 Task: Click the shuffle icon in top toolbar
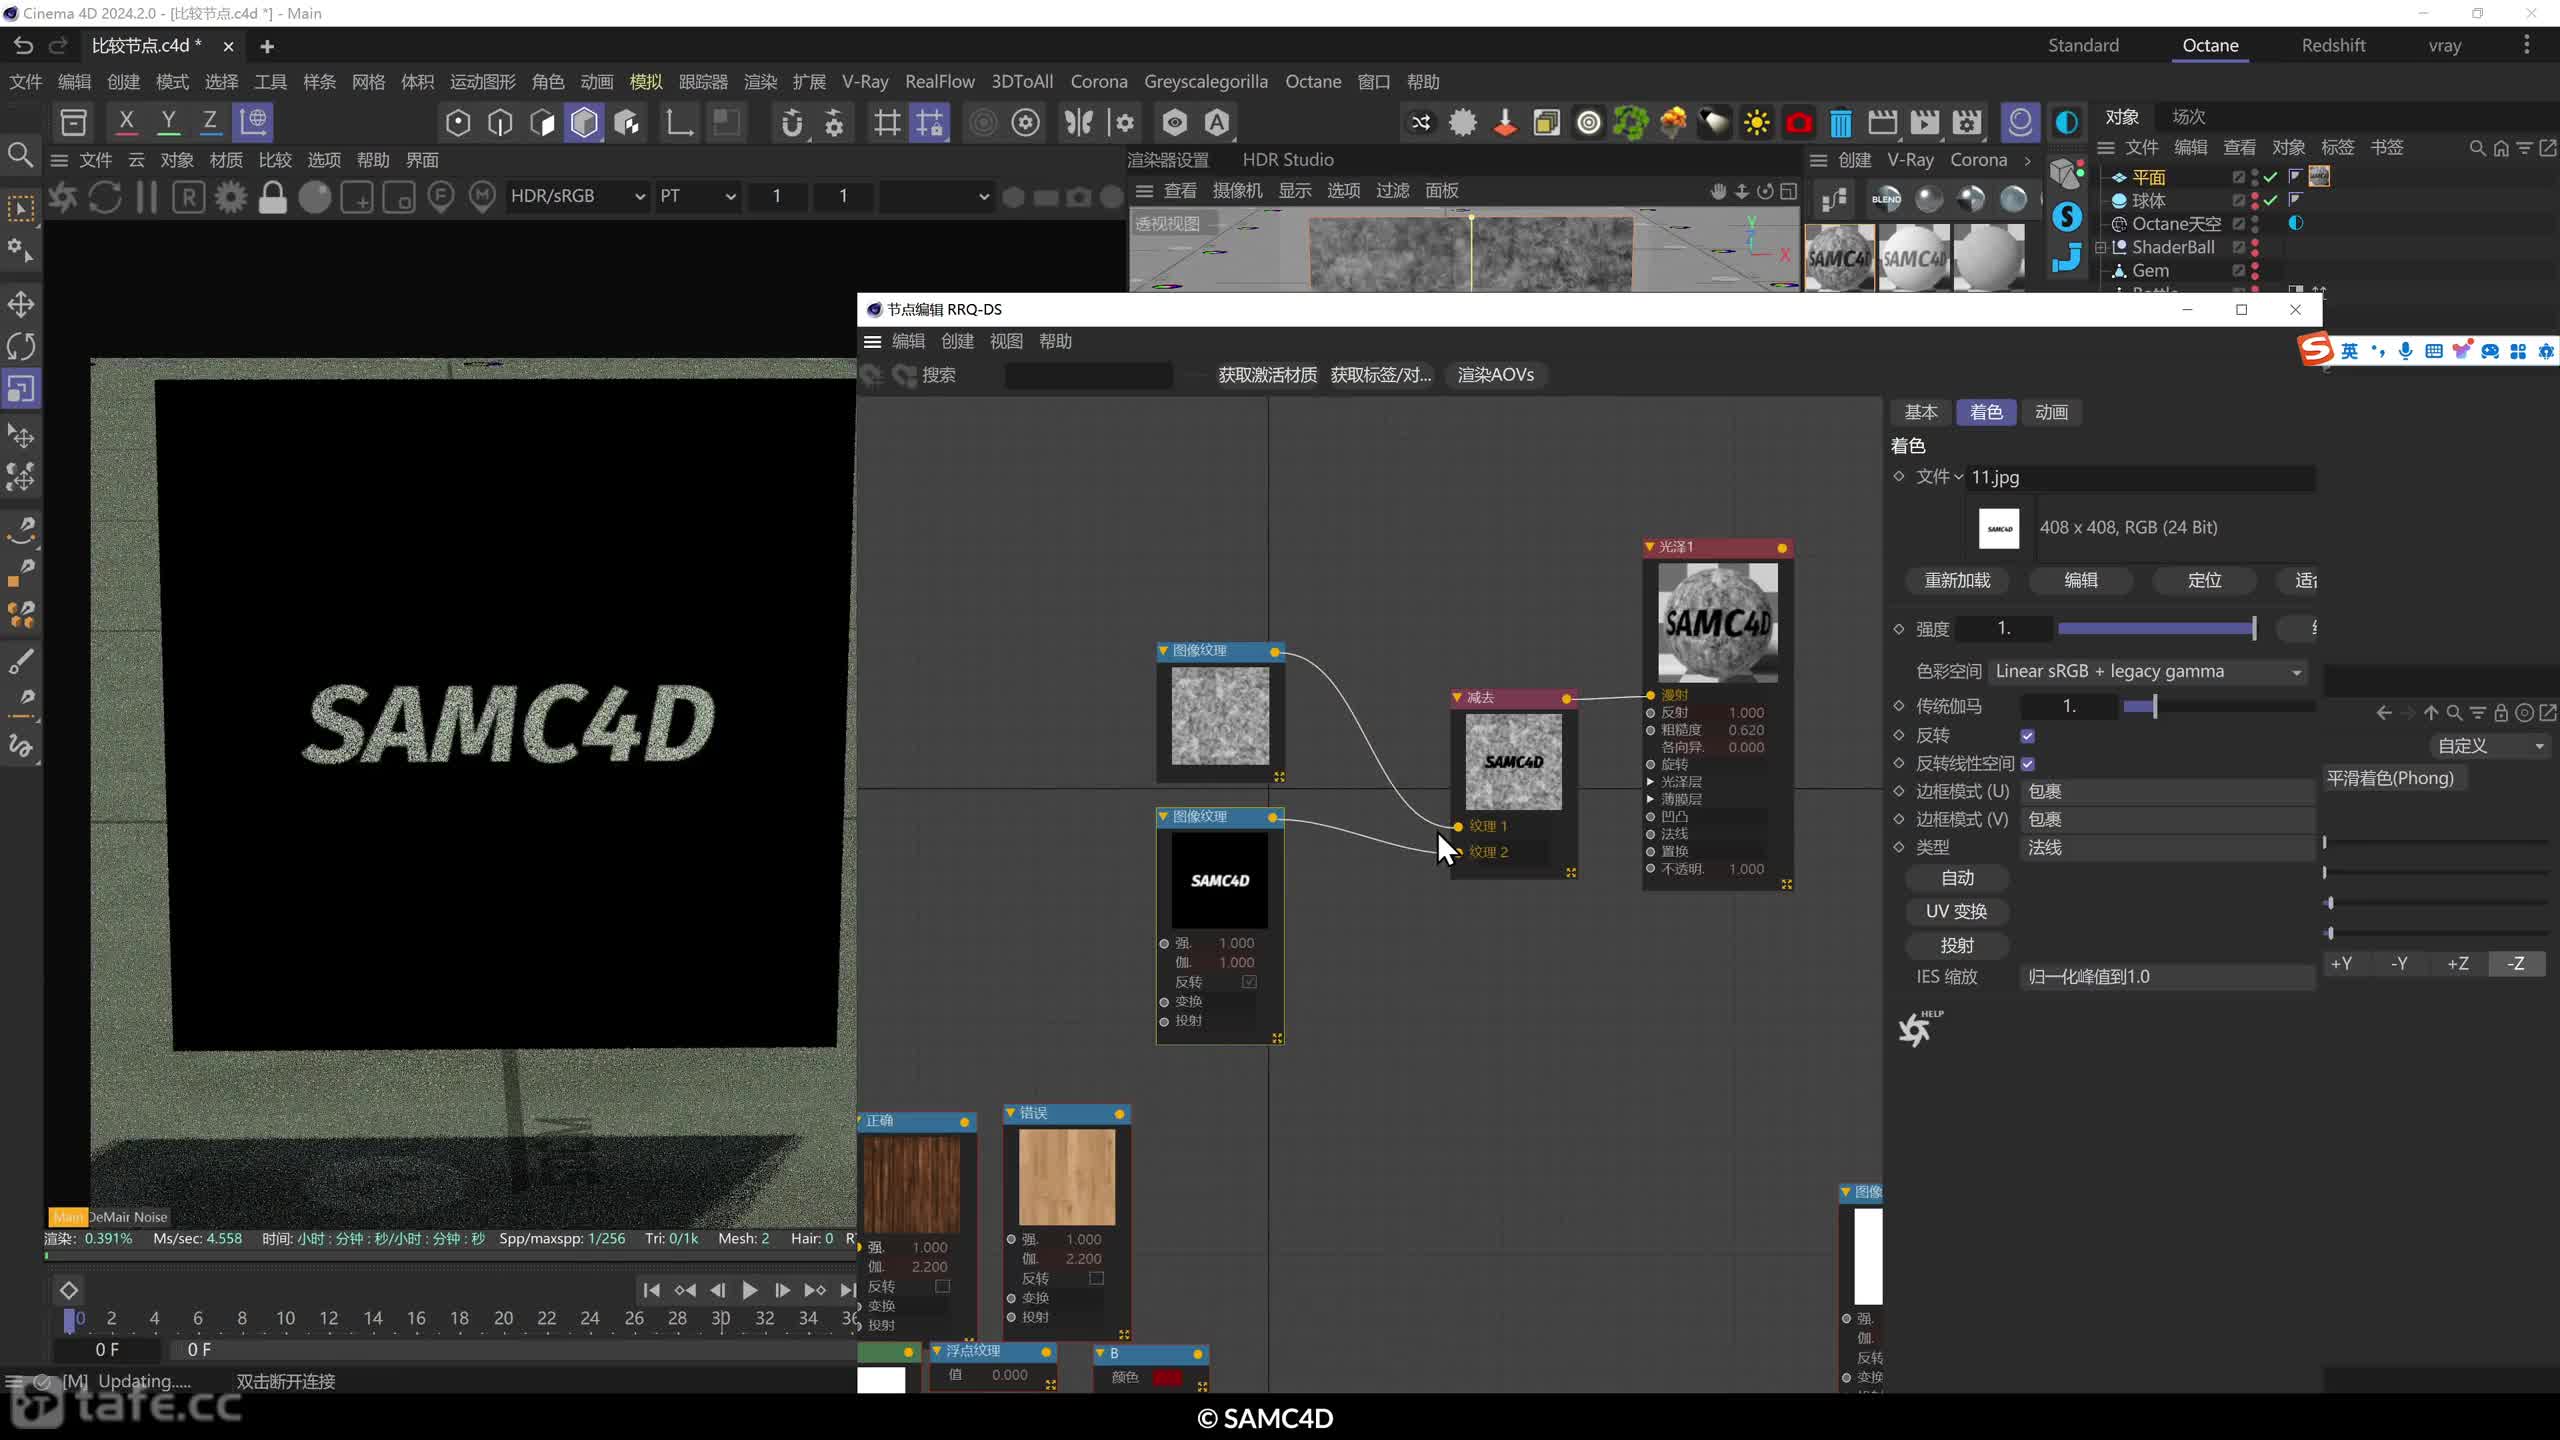(1420, 122)
